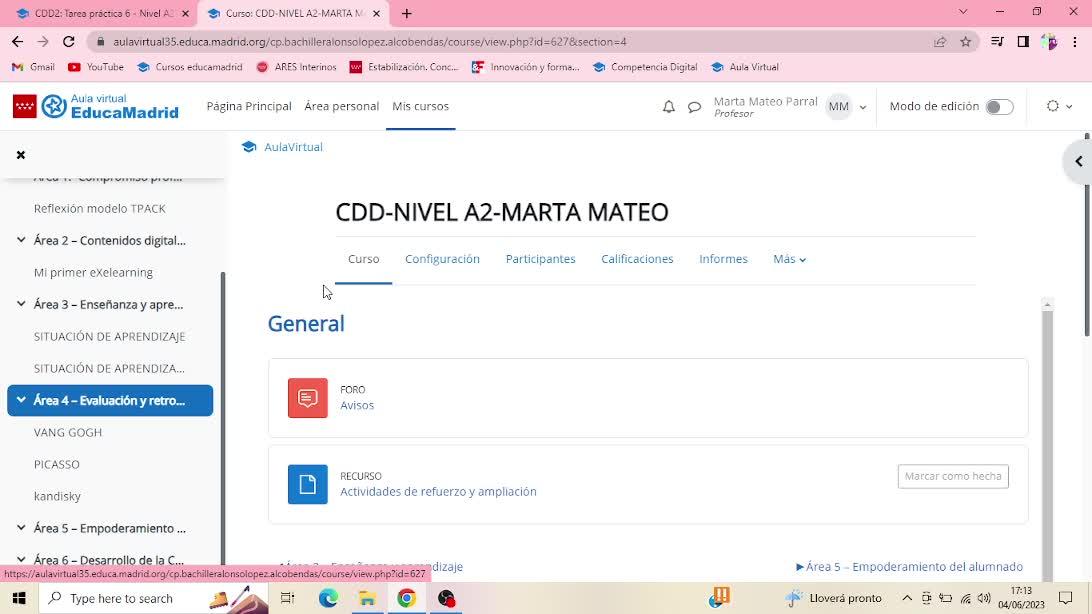Open kandisky in course index
This screenshot has width=1092, height=614.
(x=57, y=496)
